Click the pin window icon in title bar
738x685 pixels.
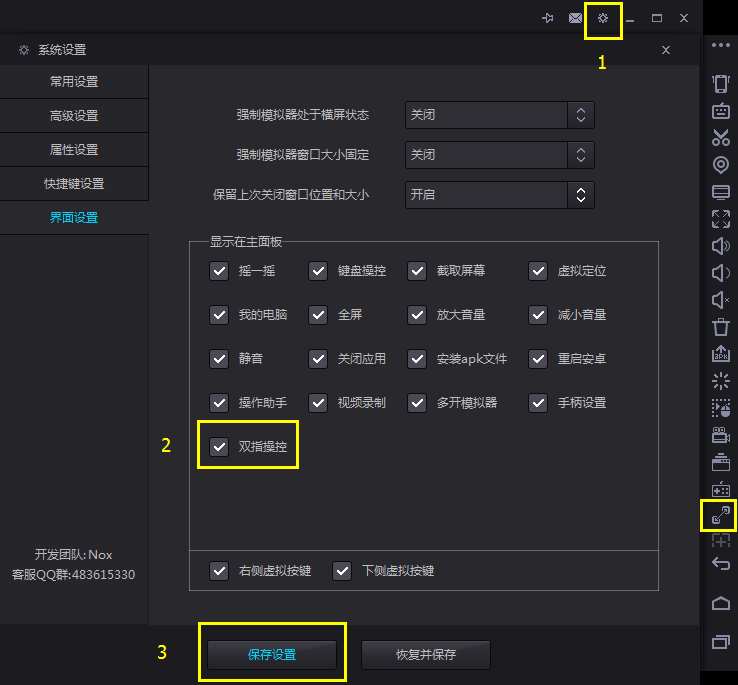(547, 18)
